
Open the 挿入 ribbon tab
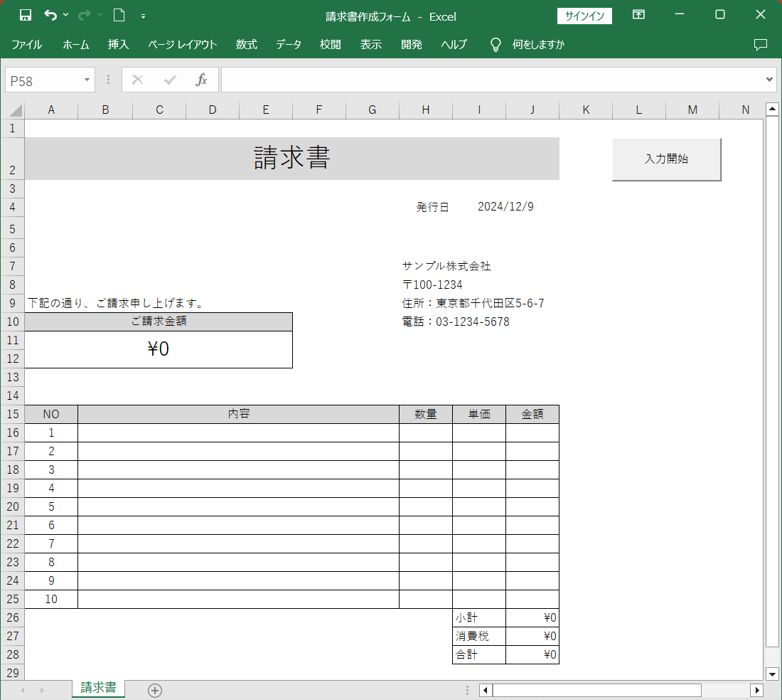click(118, 45)
